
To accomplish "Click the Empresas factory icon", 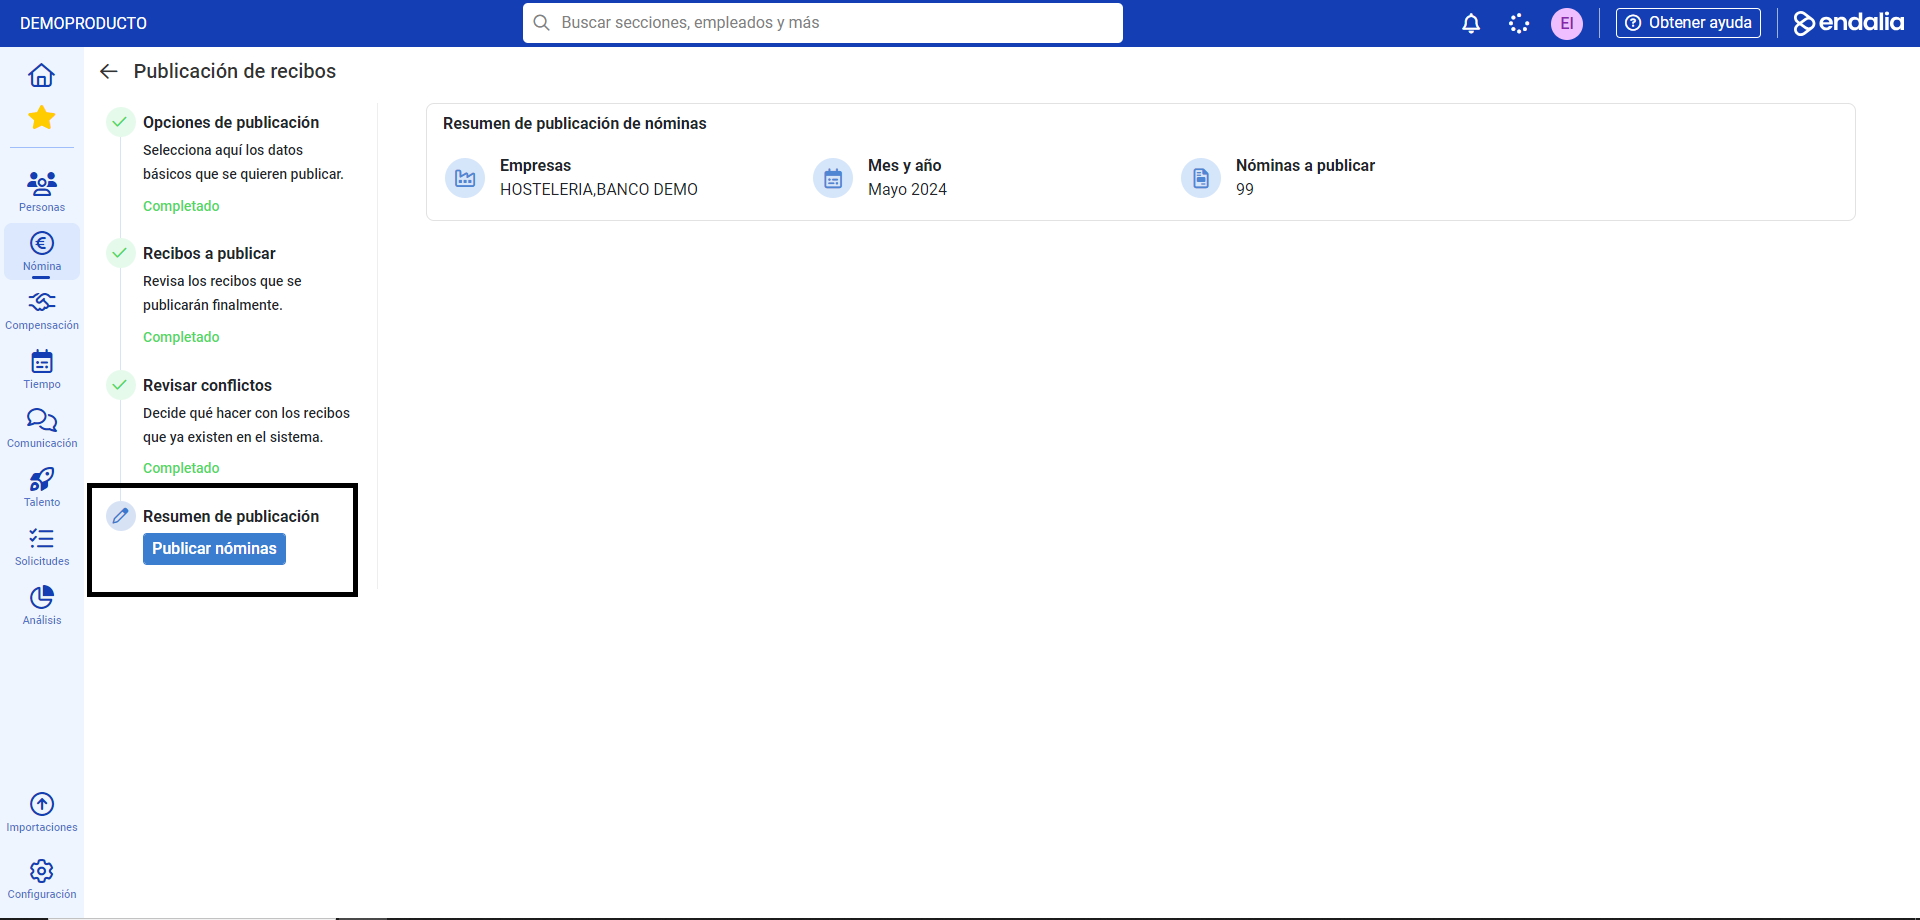I will click(x=465, y=178).
